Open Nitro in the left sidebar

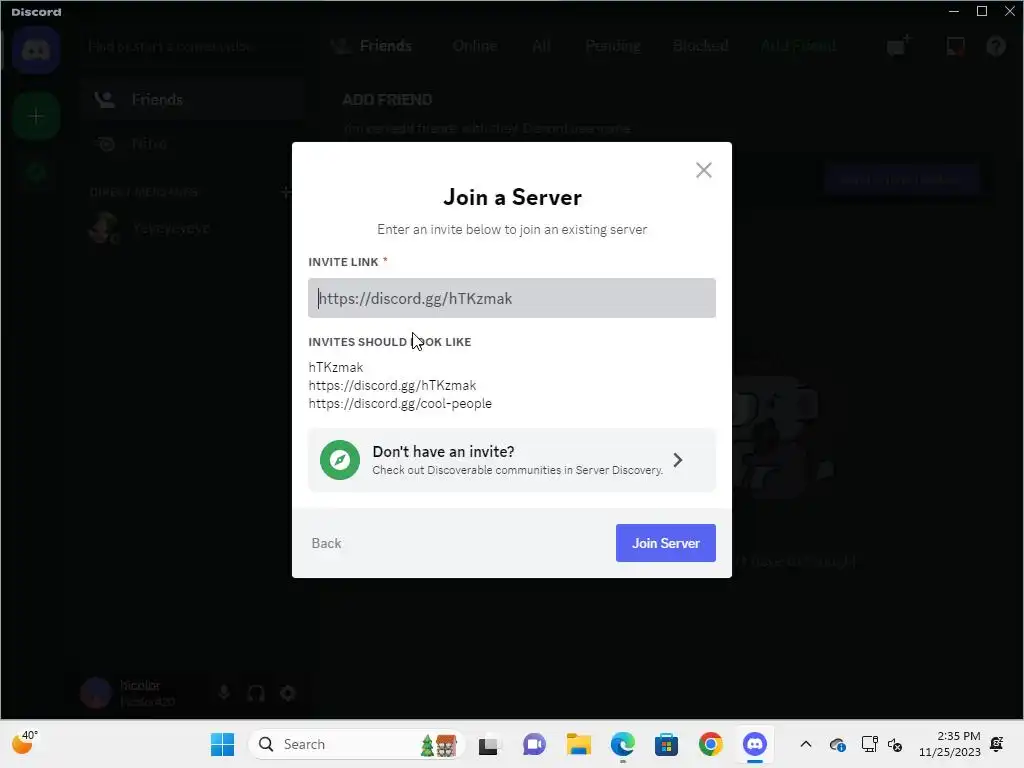(193, 144)
